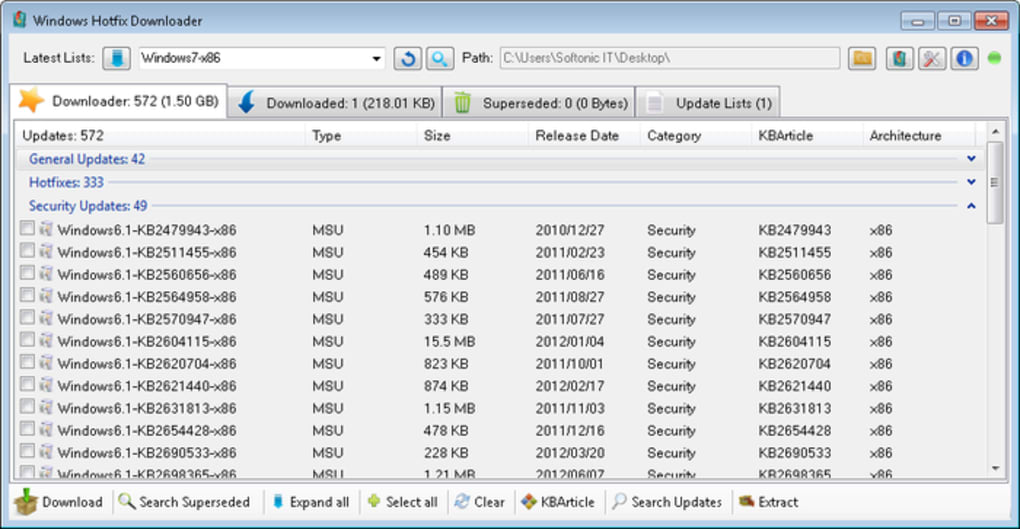This screenshot has height=529, width=1020.
Task: Check the box for Windows6.1-KB2479943-x86
Action: 27,228
